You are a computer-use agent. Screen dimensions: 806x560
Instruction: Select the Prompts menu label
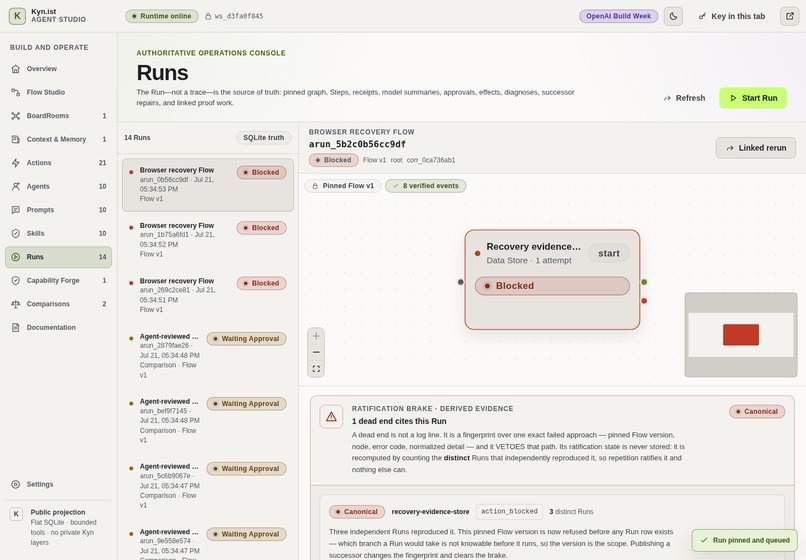coord(40,210)
